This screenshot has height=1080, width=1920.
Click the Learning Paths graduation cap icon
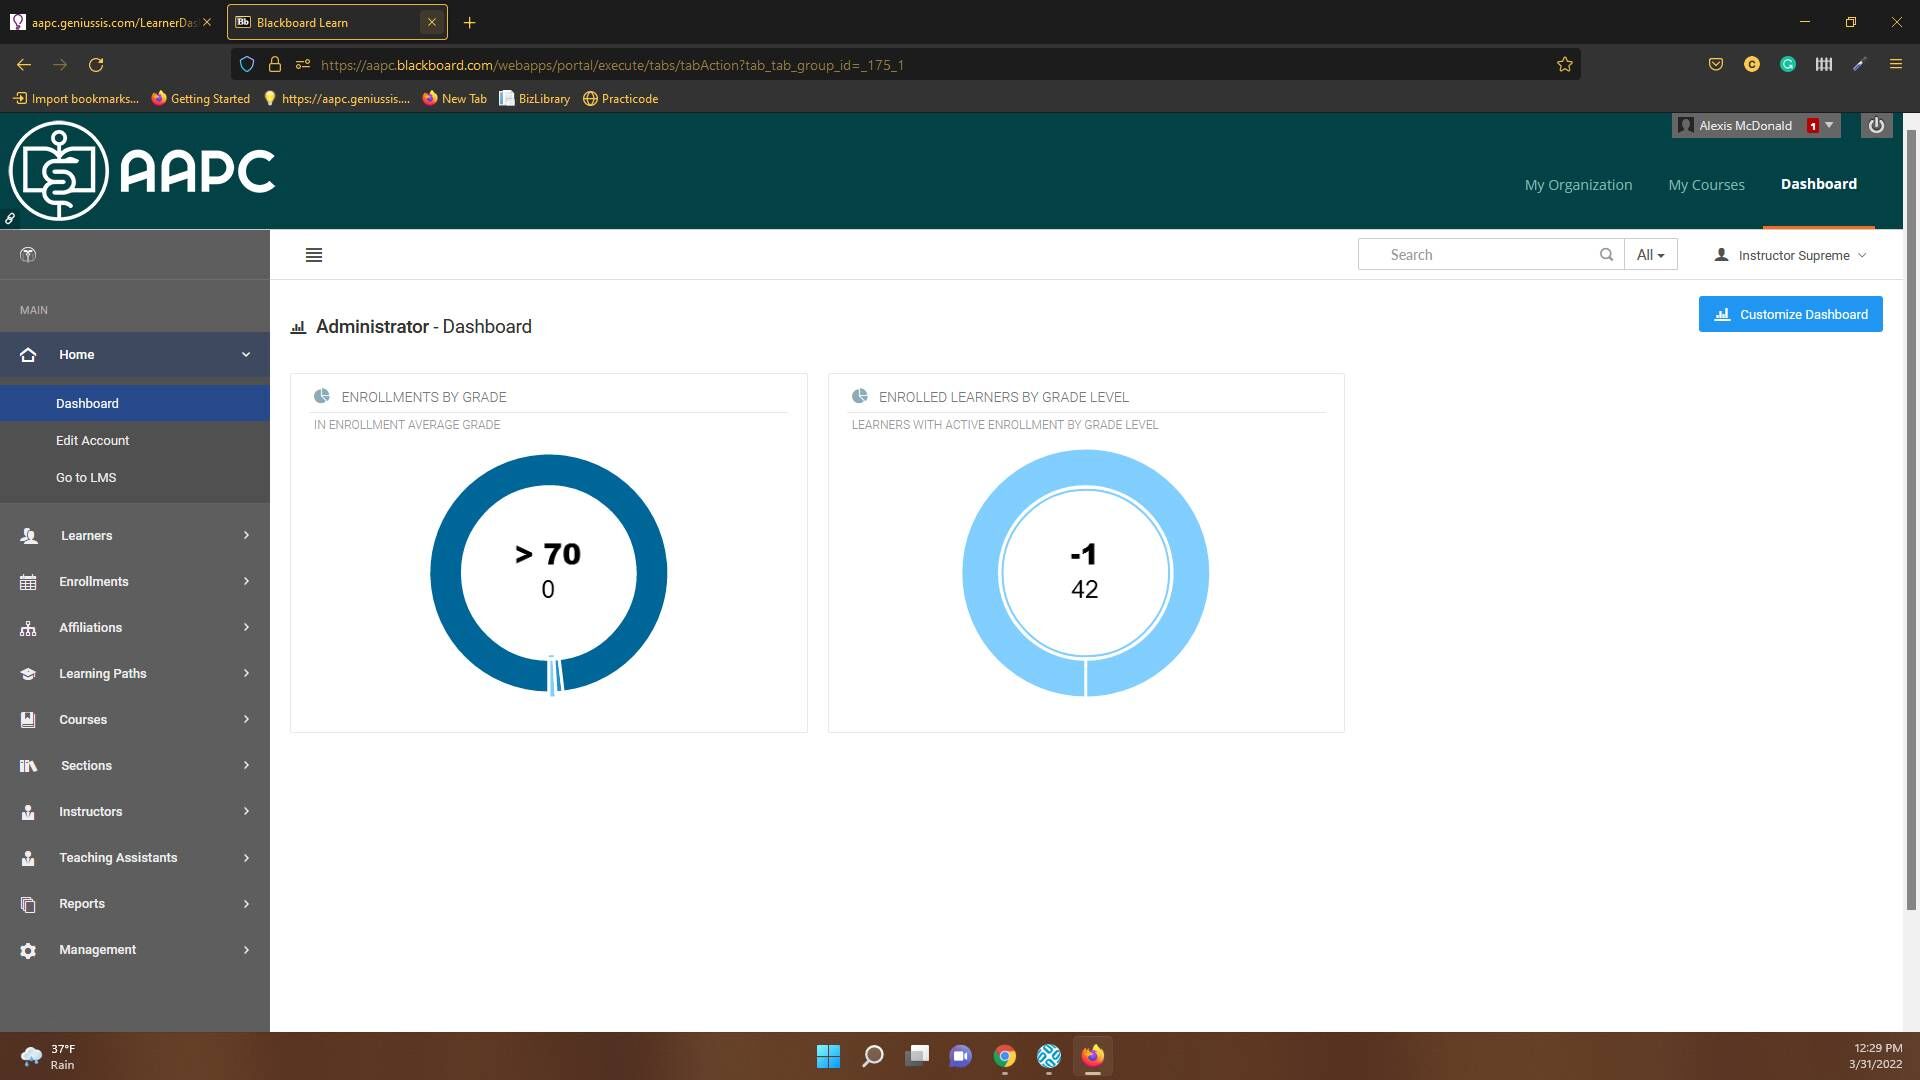28,674
